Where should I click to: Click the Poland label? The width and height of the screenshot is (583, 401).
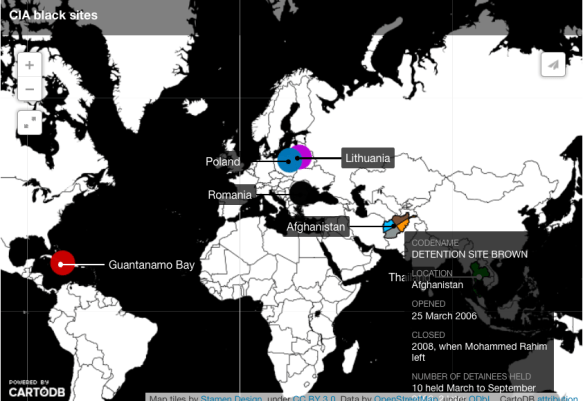pyautogui.click(x=223, y=161)
